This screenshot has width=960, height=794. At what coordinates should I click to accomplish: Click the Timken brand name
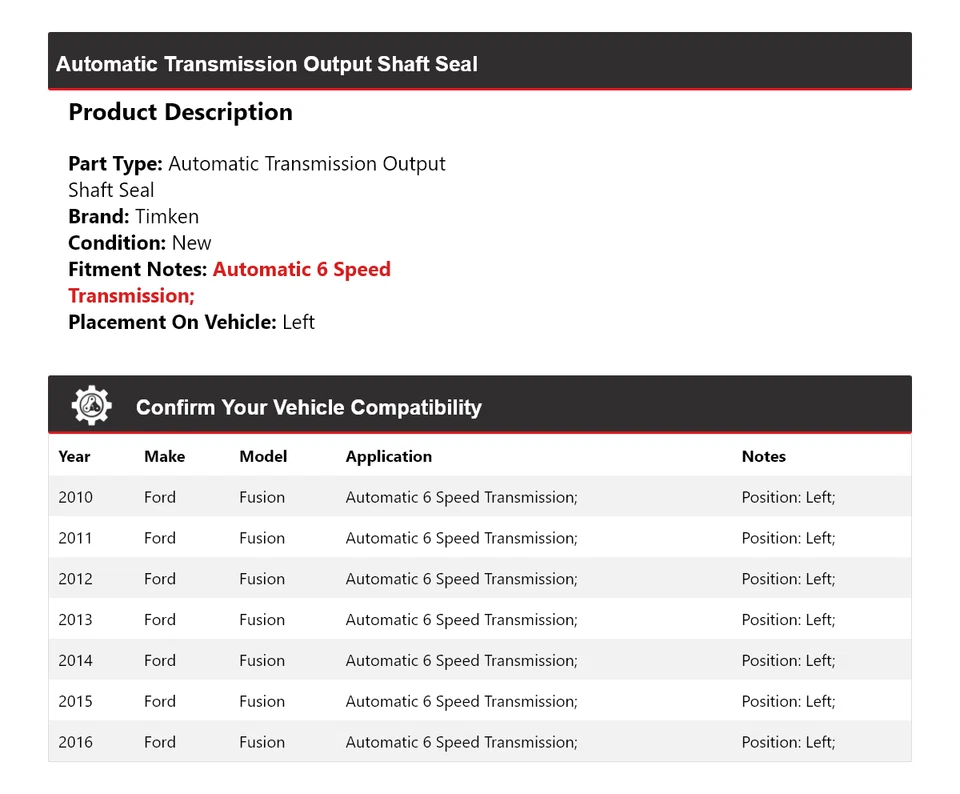click(x=167, y=216)
